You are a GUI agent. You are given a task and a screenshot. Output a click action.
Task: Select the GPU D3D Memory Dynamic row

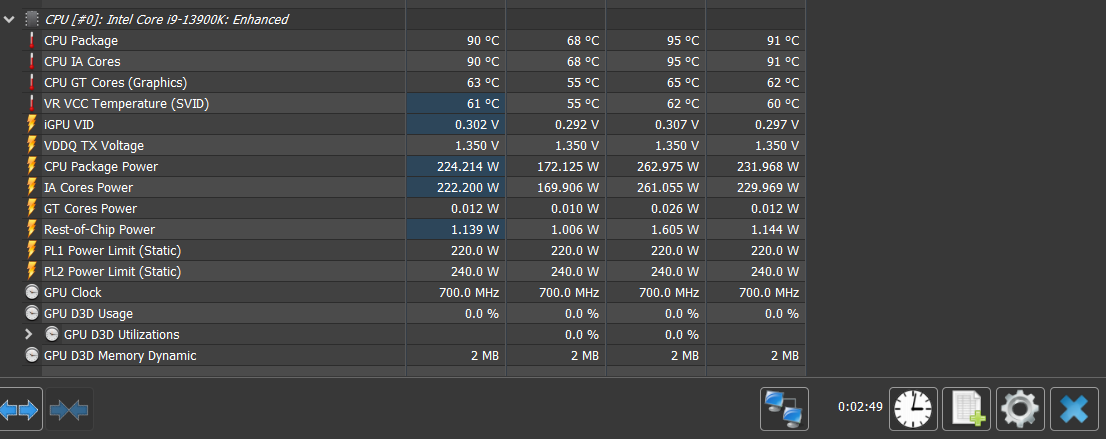click(120, 356)
